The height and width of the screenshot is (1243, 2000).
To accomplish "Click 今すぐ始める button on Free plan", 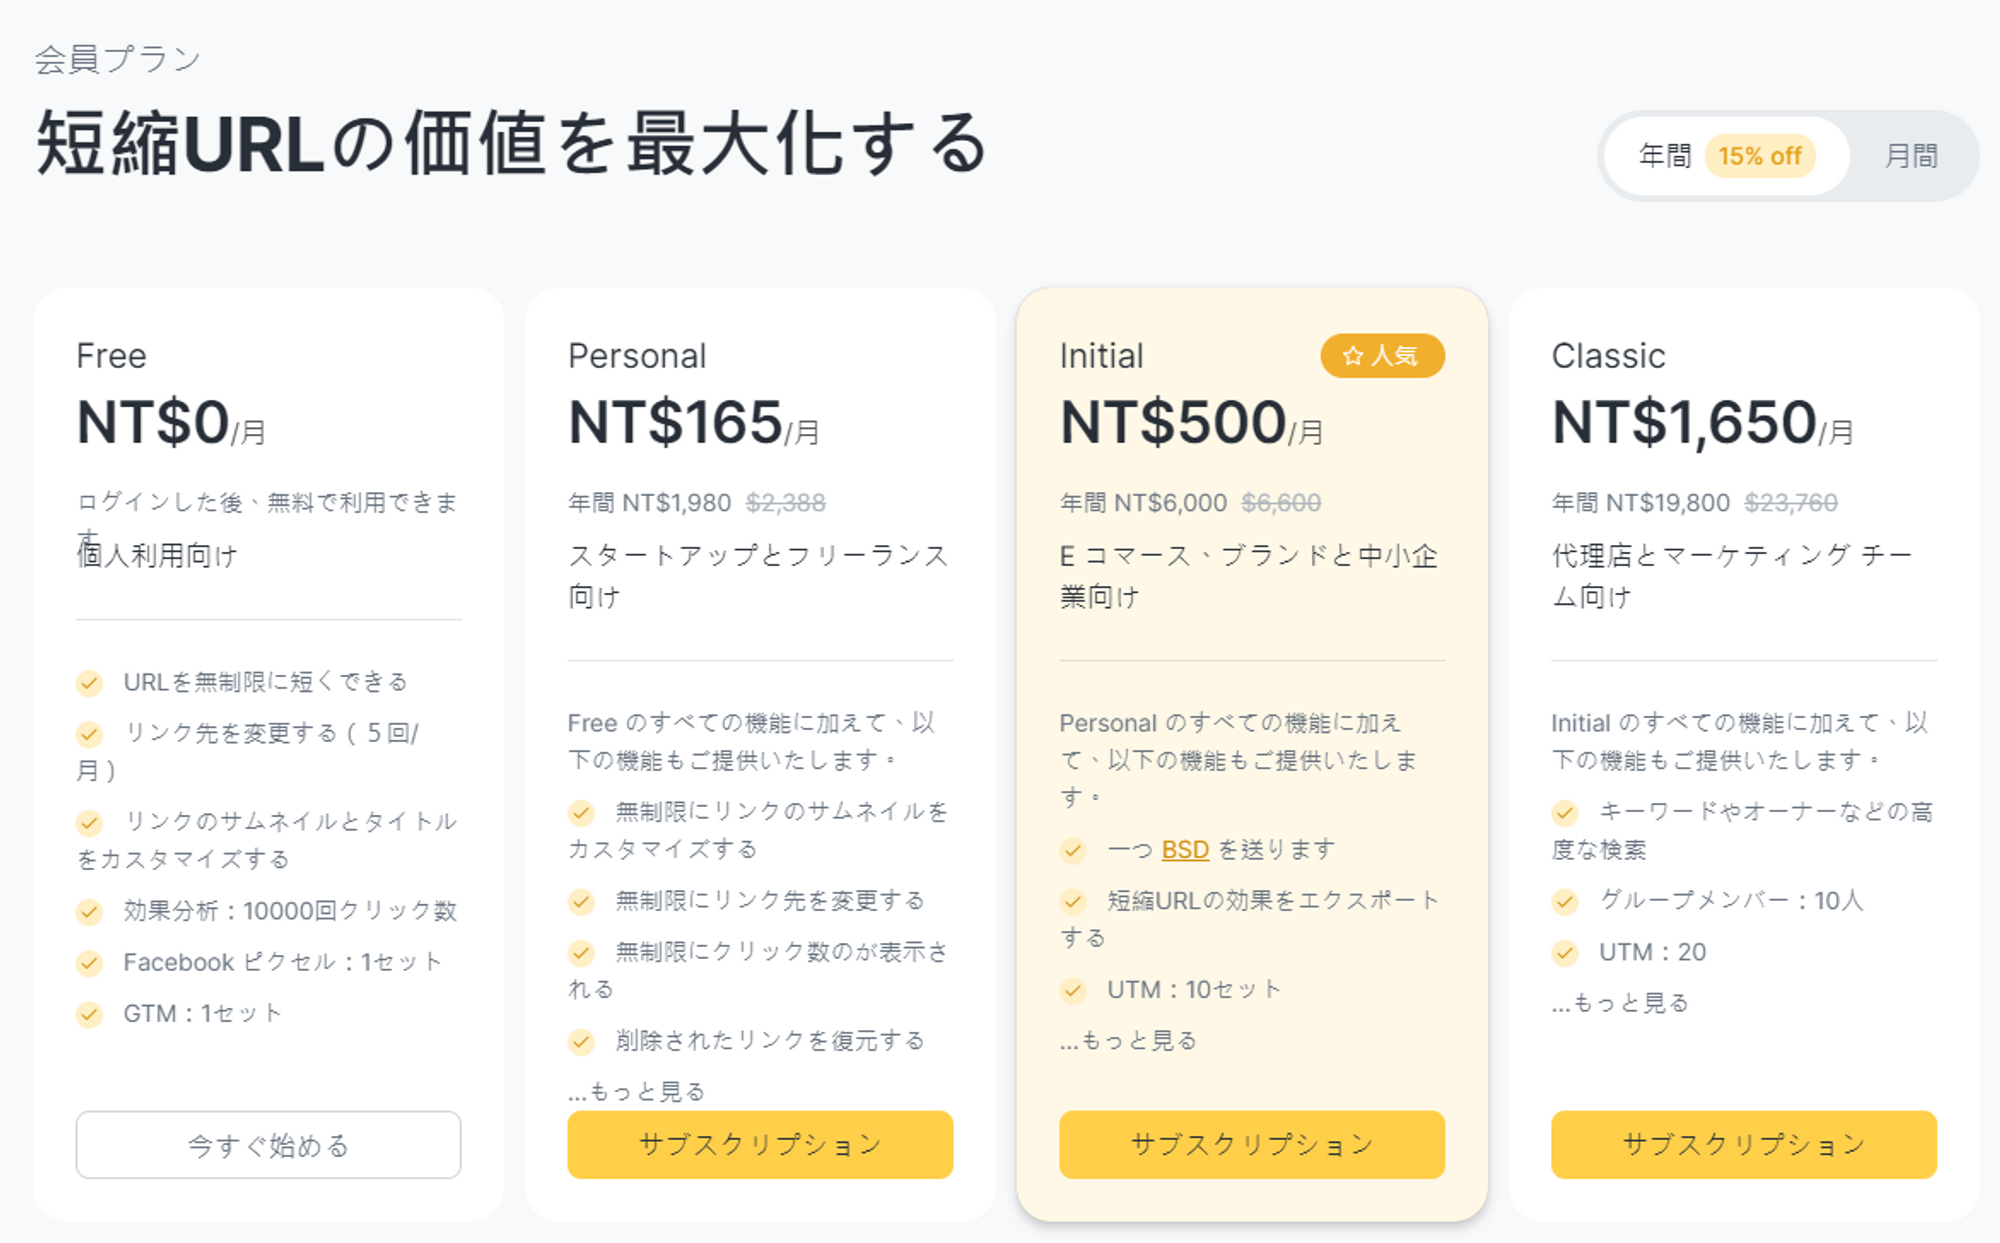I will tap(268, 1145).
